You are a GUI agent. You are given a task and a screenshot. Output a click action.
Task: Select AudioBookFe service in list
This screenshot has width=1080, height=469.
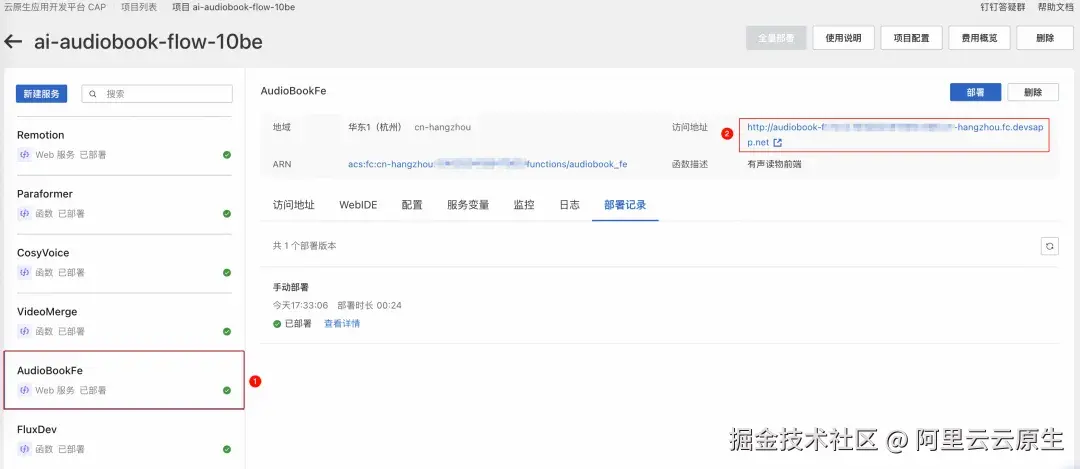tap(124, 380)
